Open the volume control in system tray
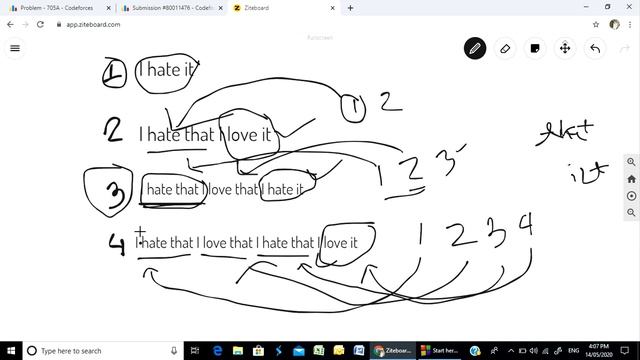 click(533, 351)
